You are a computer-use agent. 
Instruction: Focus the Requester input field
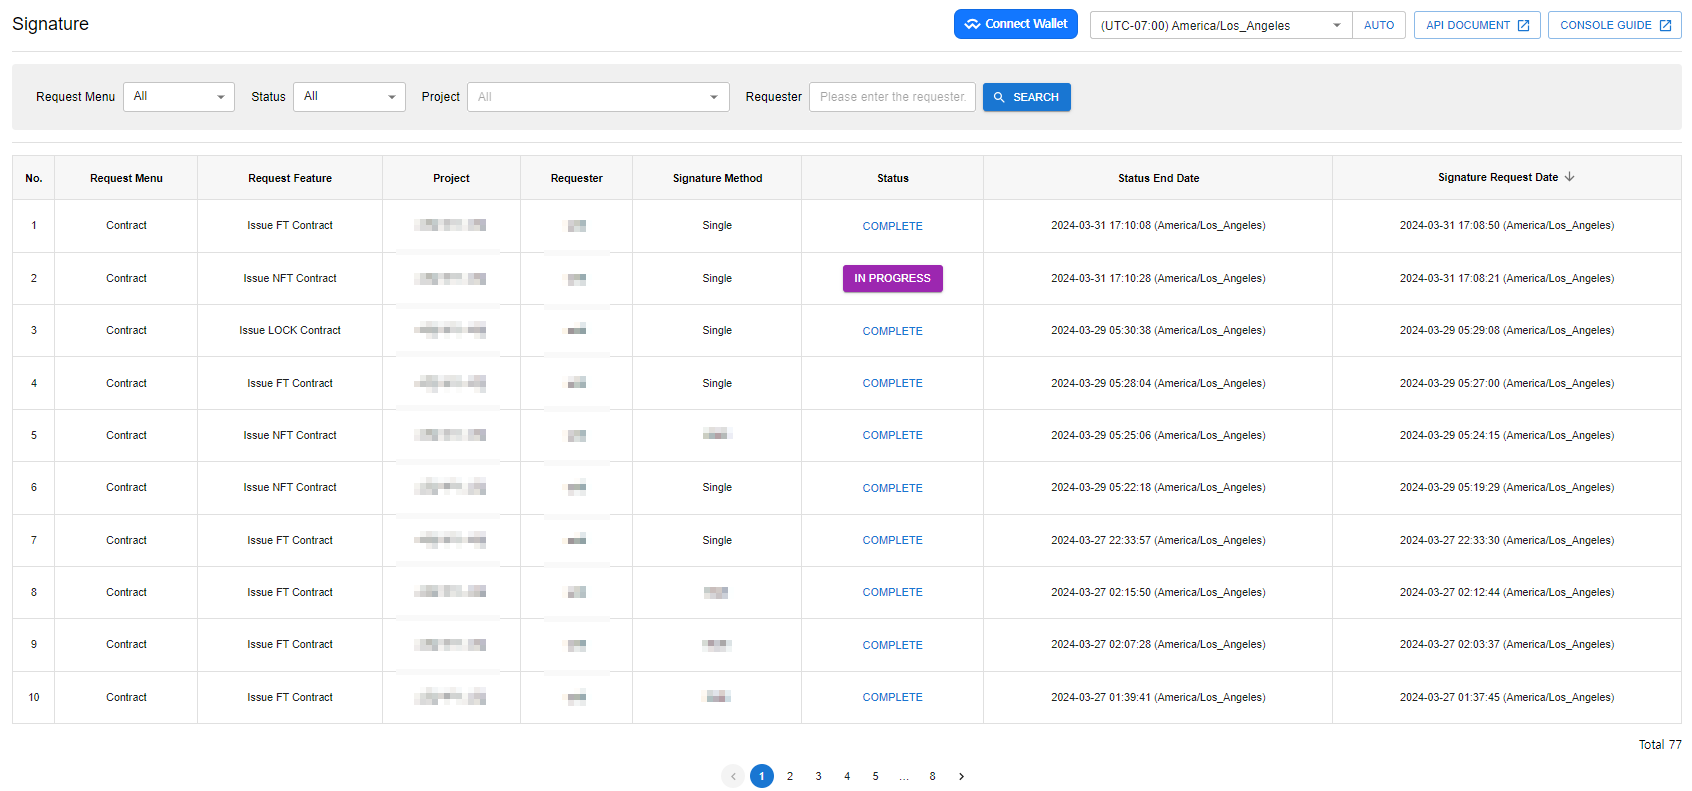pos(892,97)
